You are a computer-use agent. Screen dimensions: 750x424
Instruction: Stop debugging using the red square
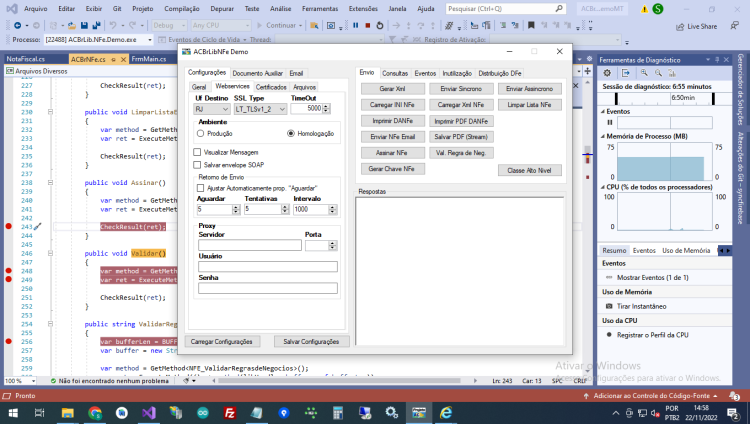[367, 25]
